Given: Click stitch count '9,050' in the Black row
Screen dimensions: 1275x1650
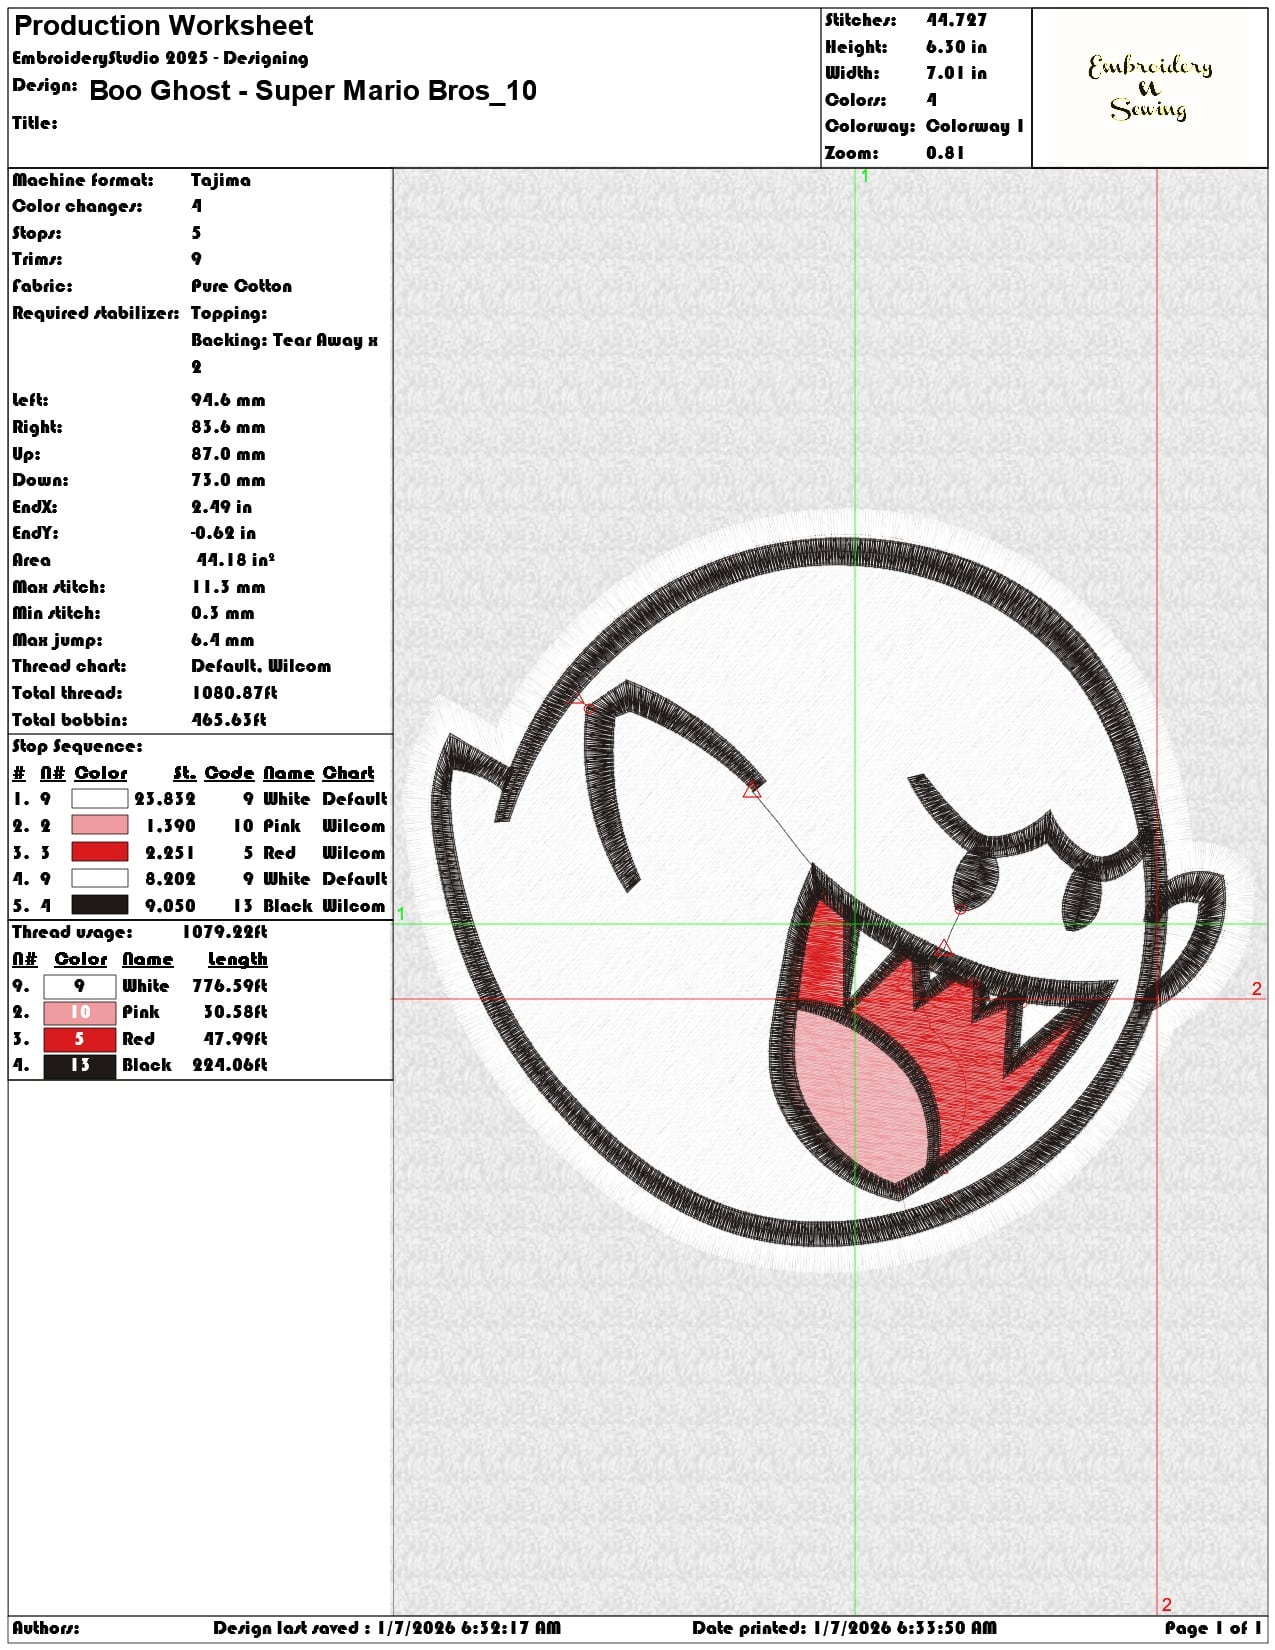Looking at the screenshot, I should pyautogui.click(x=170, y=906).
